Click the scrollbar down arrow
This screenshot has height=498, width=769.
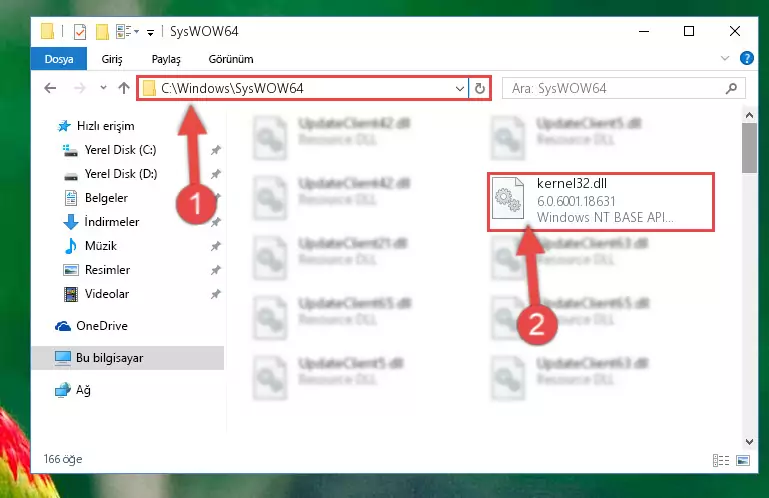tap(749, 442)
